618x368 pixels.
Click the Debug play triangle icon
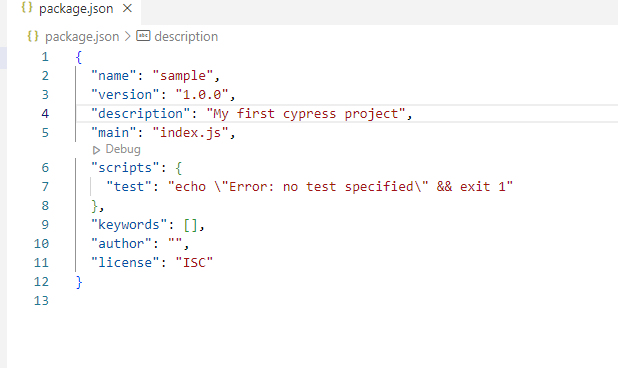(x=96, y=150)
